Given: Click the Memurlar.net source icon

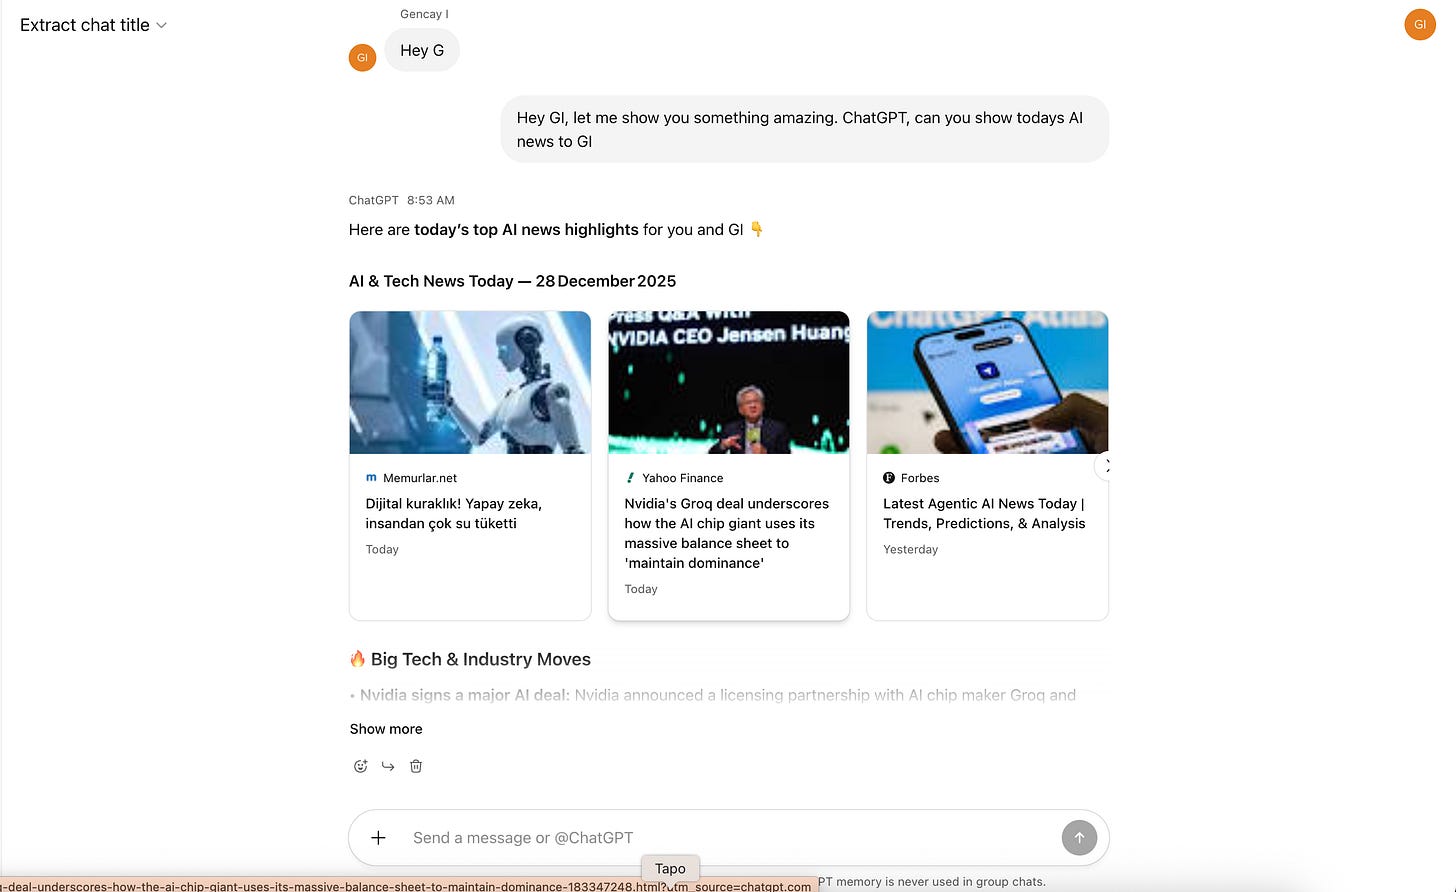Looking at the screenshot, I should (371, 478).
